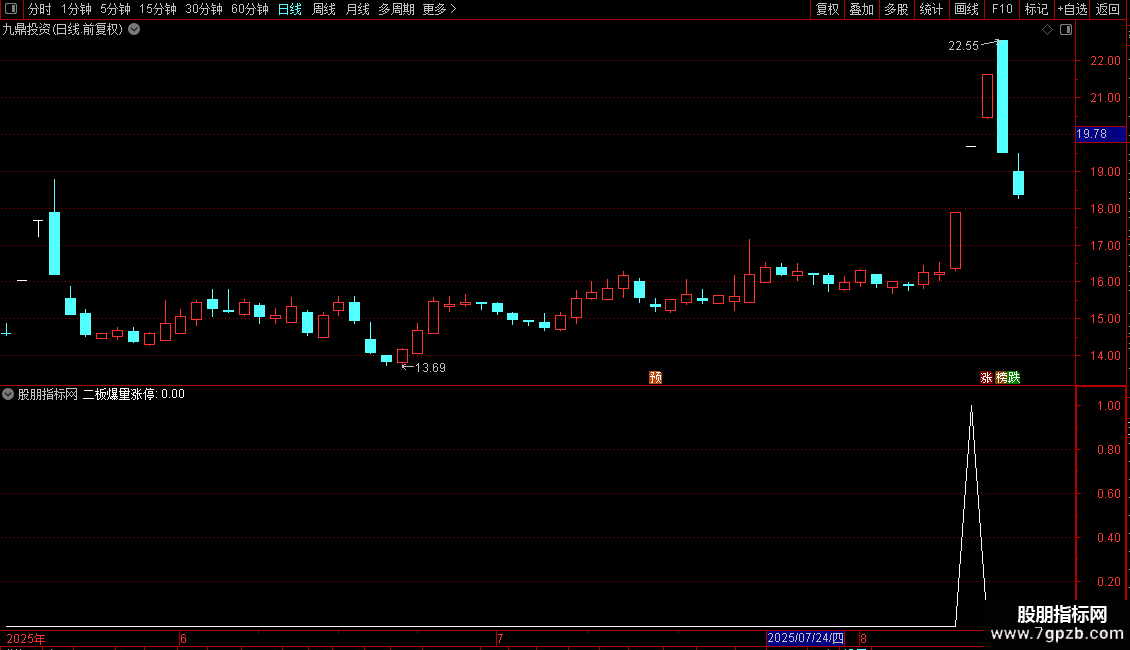The width and height of the screenshot is (1130, 650).
Task: Select the 5分钟 period
Action: pos(115,9)
